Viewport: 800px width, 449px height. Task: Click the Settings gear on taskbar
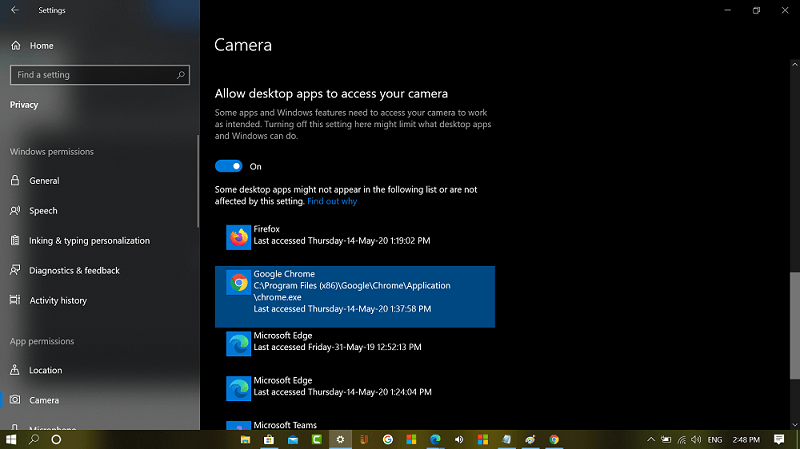pyautogui.click(x=340, y=439)
